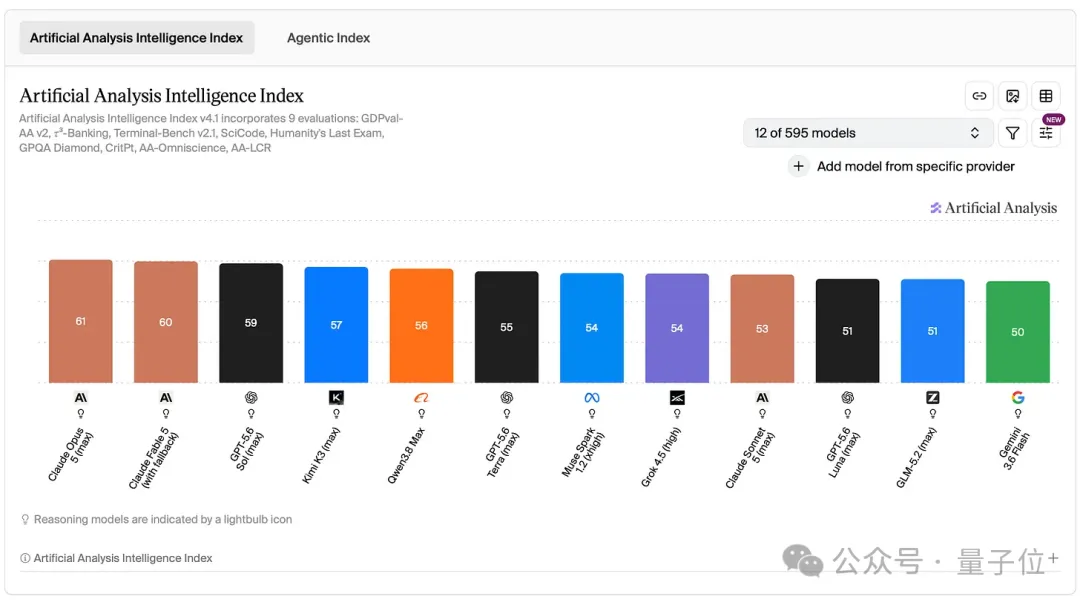Click the Anthropic logo under Claude Opus 5
The height and width of the screenshot is (605, 1080).
click(81, 398)
